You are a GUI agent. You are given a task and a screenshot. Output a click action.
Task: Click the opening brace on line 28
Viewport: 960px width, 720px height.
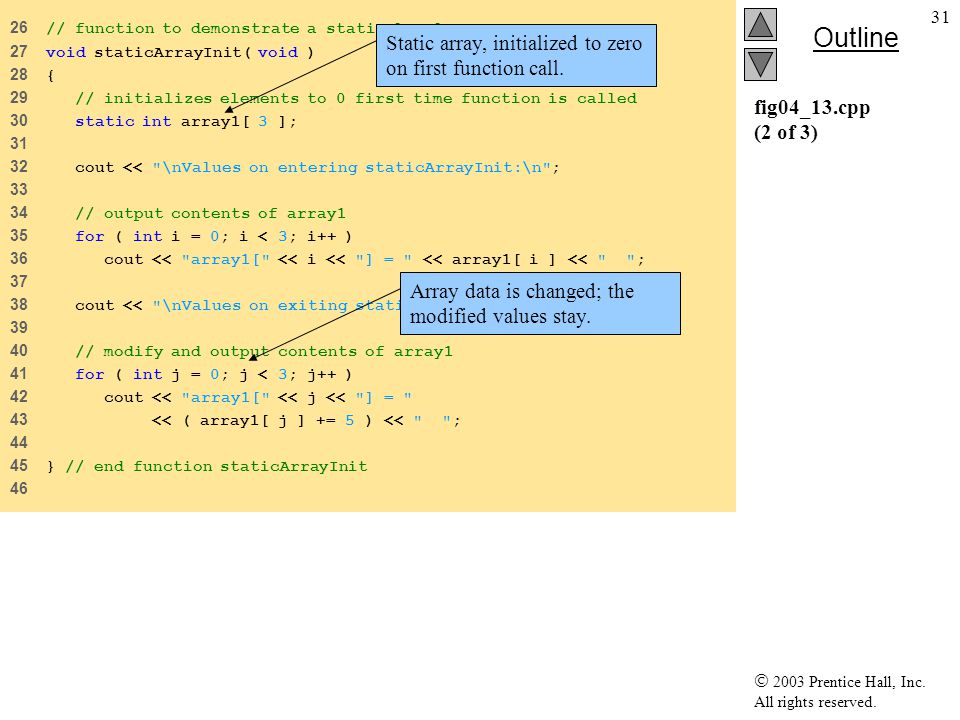[50, 75]
